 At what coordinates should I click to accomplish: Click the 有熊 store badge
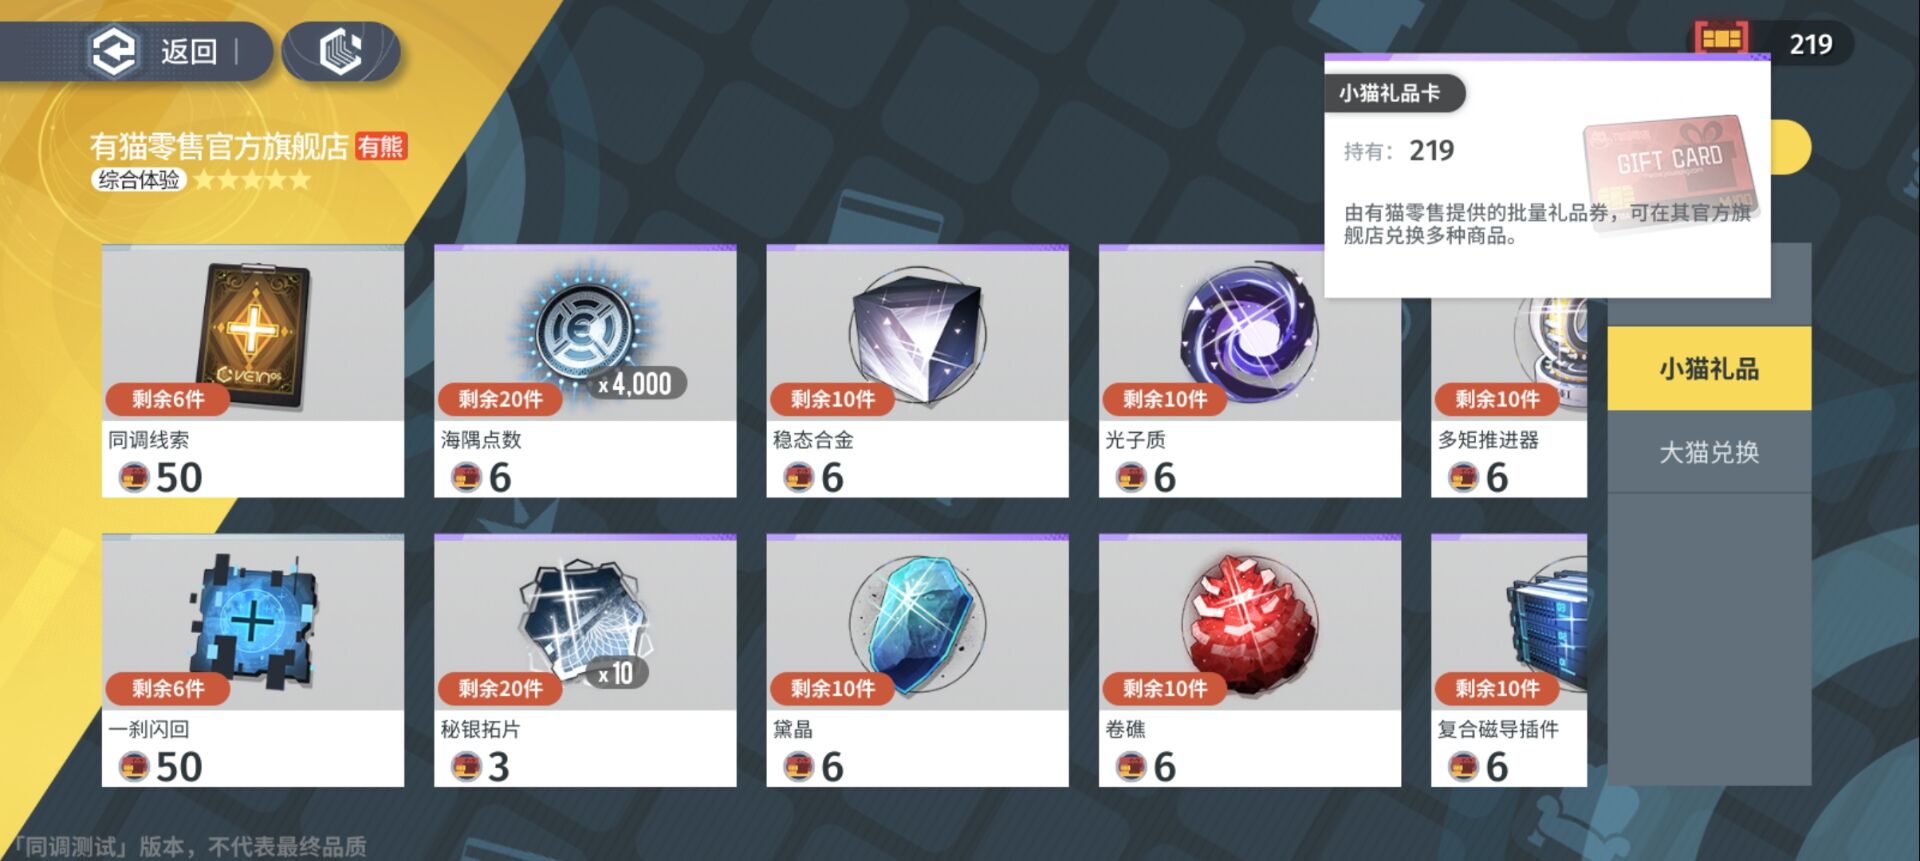[x=381, y=147]
